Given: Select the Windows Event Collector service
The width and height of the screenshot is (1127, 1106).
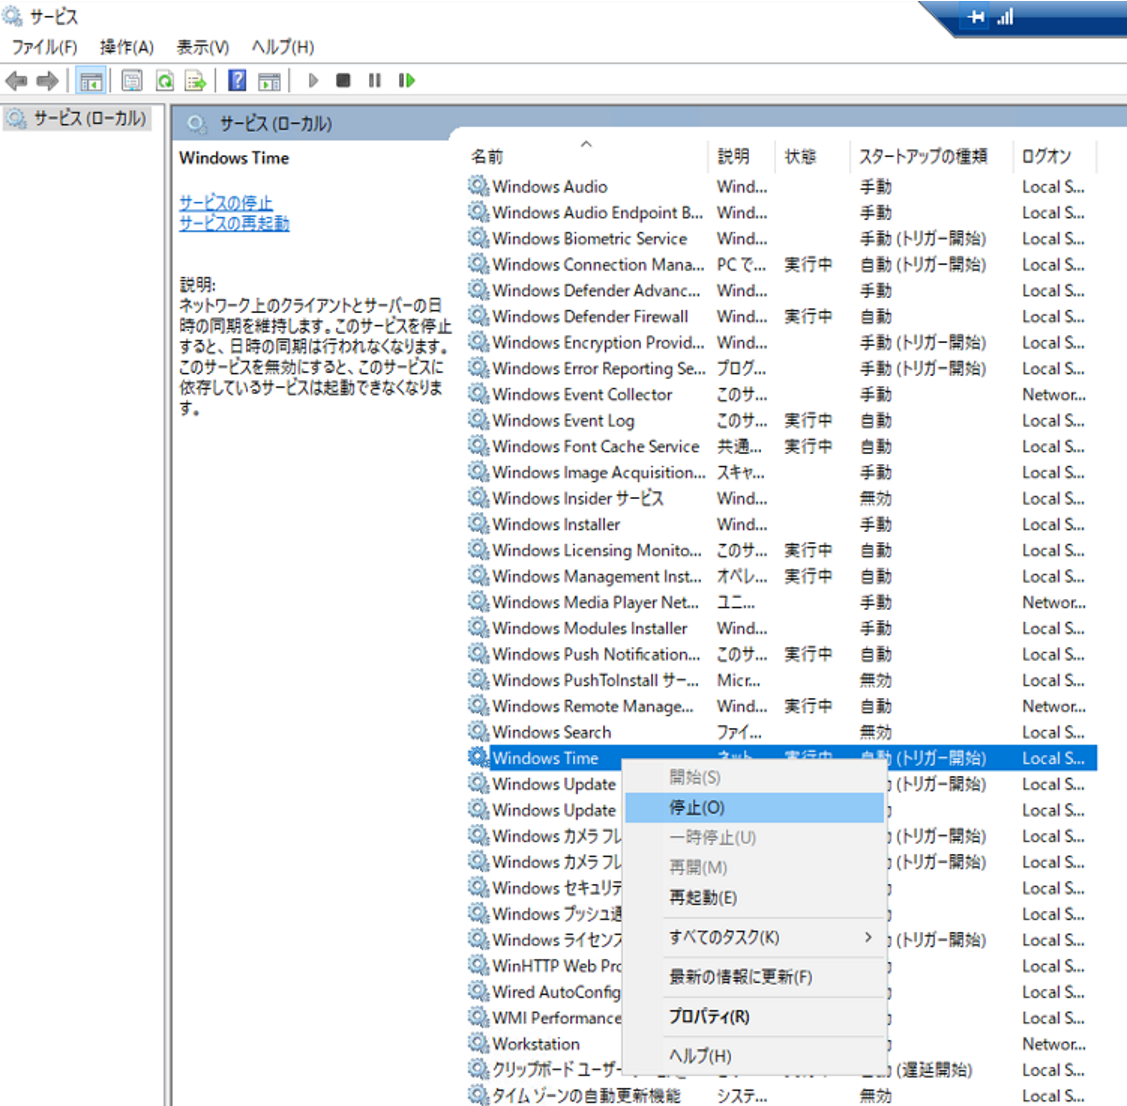Looking at the screenshot, I should pyautogui.click(x=782, y=394).
